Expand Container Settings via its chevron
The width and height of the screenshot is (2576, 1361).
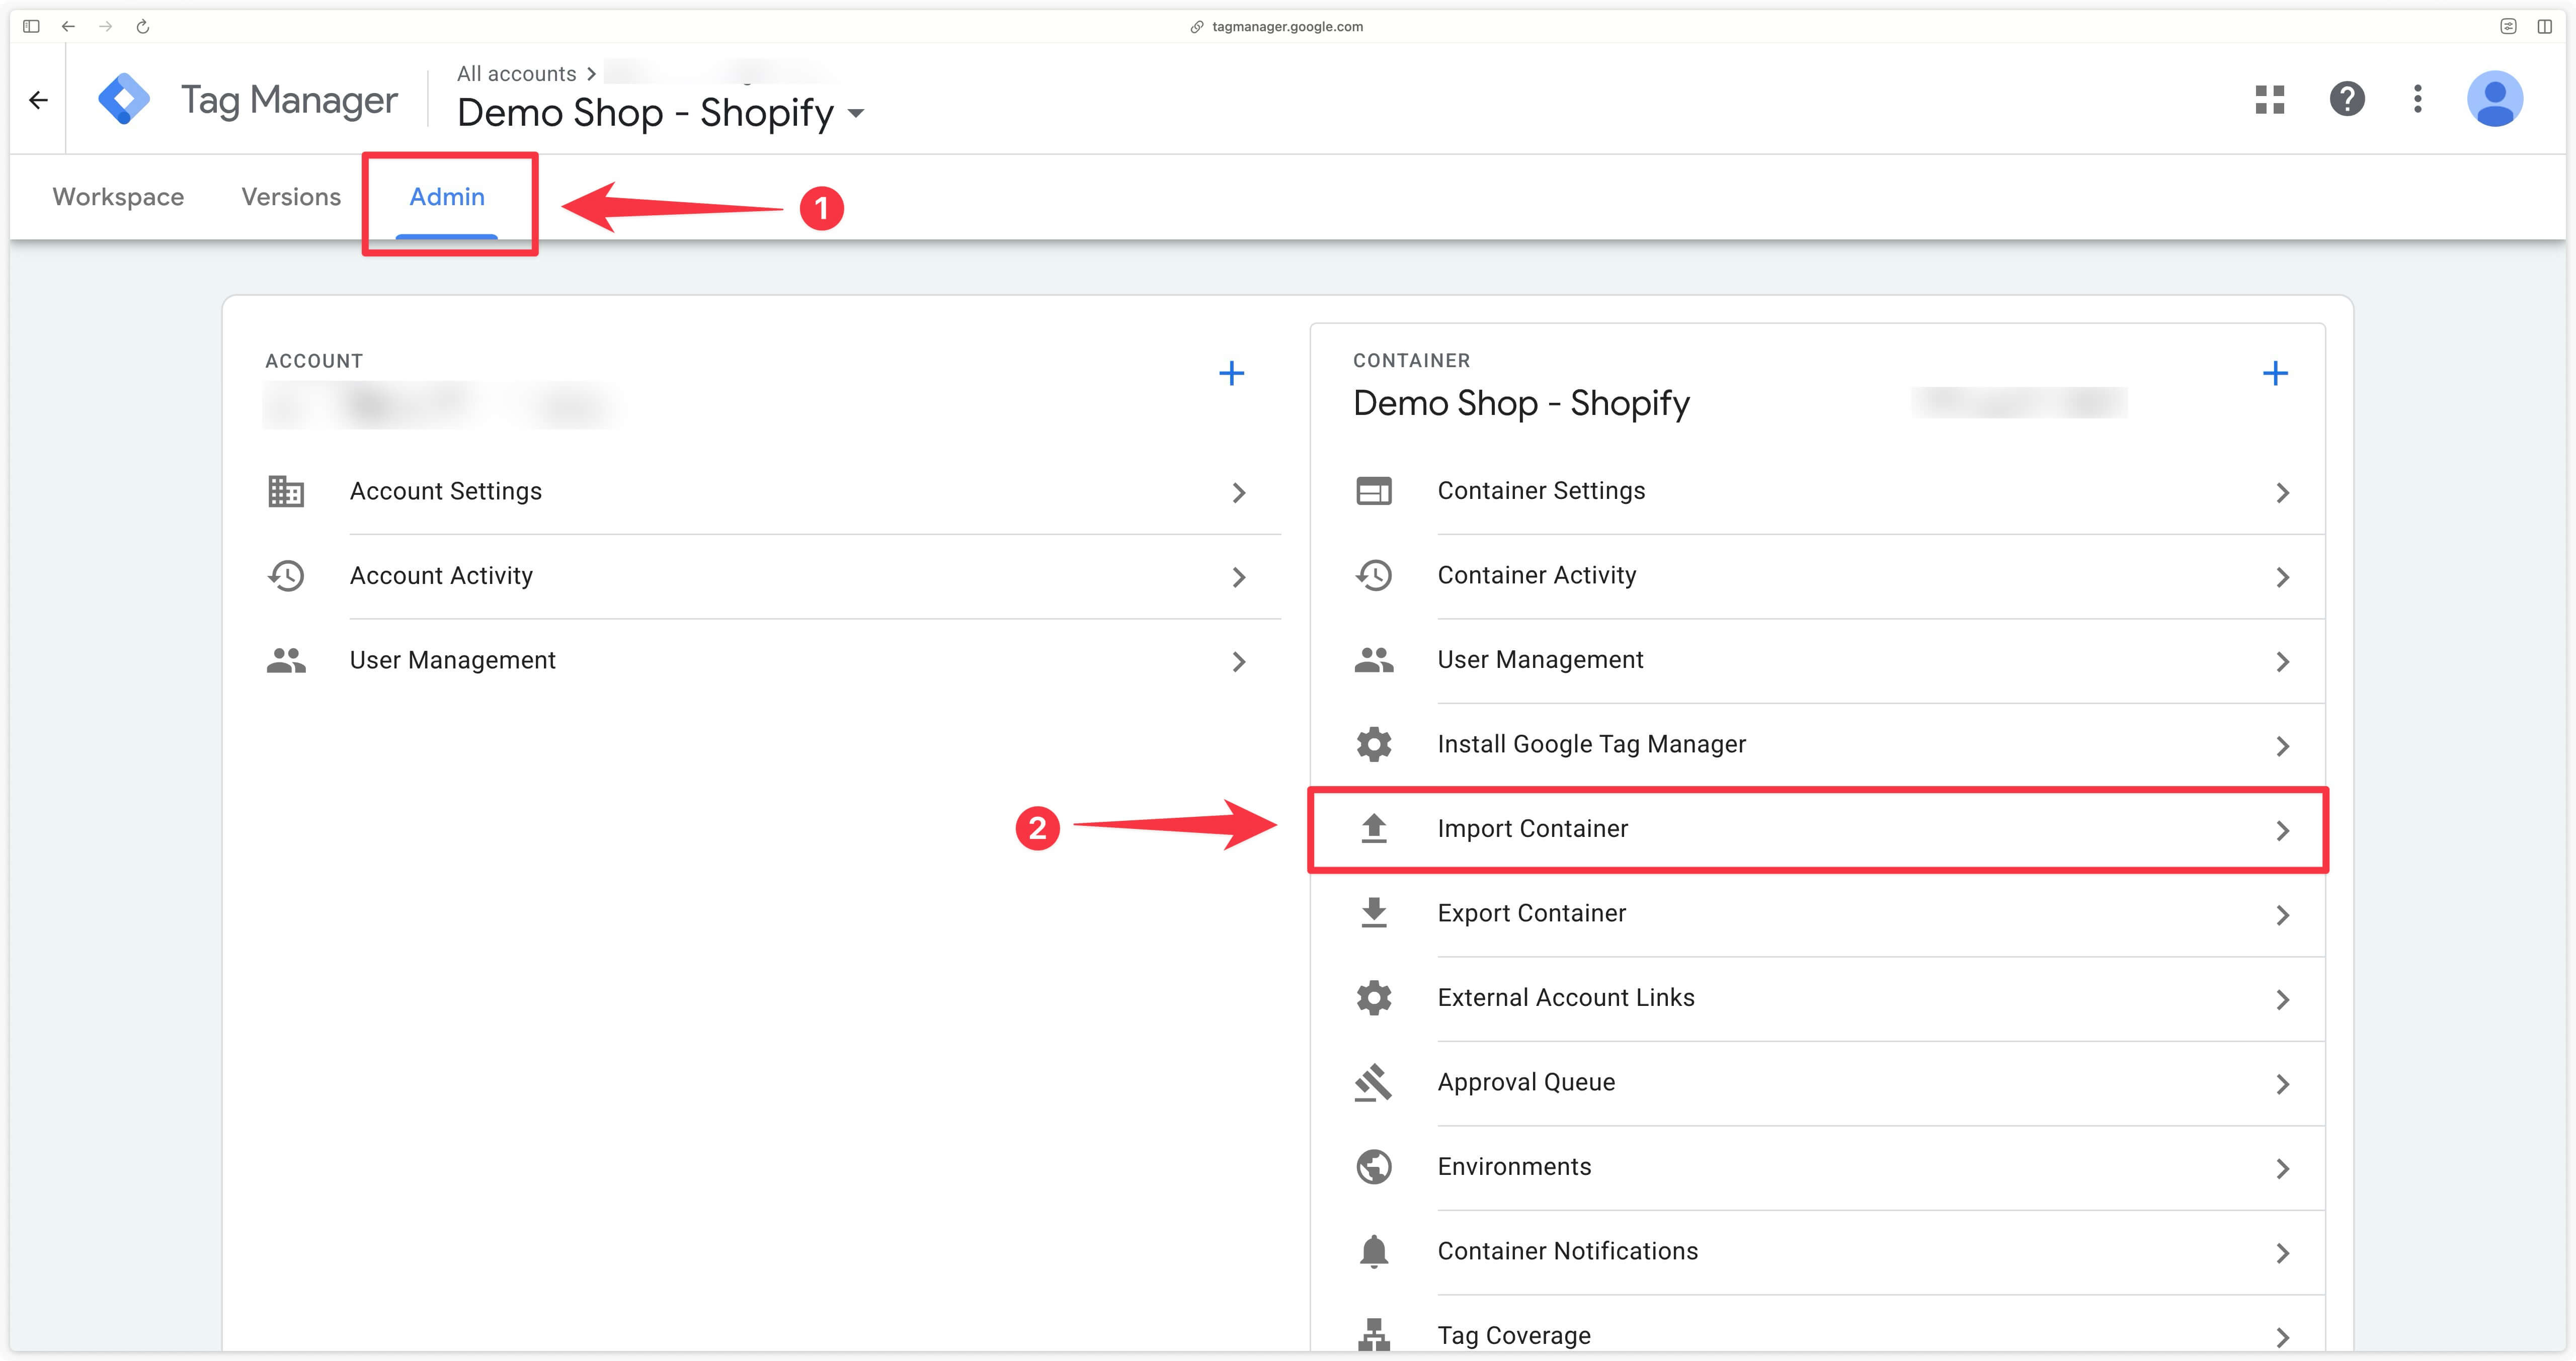[x=2282, y=492]
